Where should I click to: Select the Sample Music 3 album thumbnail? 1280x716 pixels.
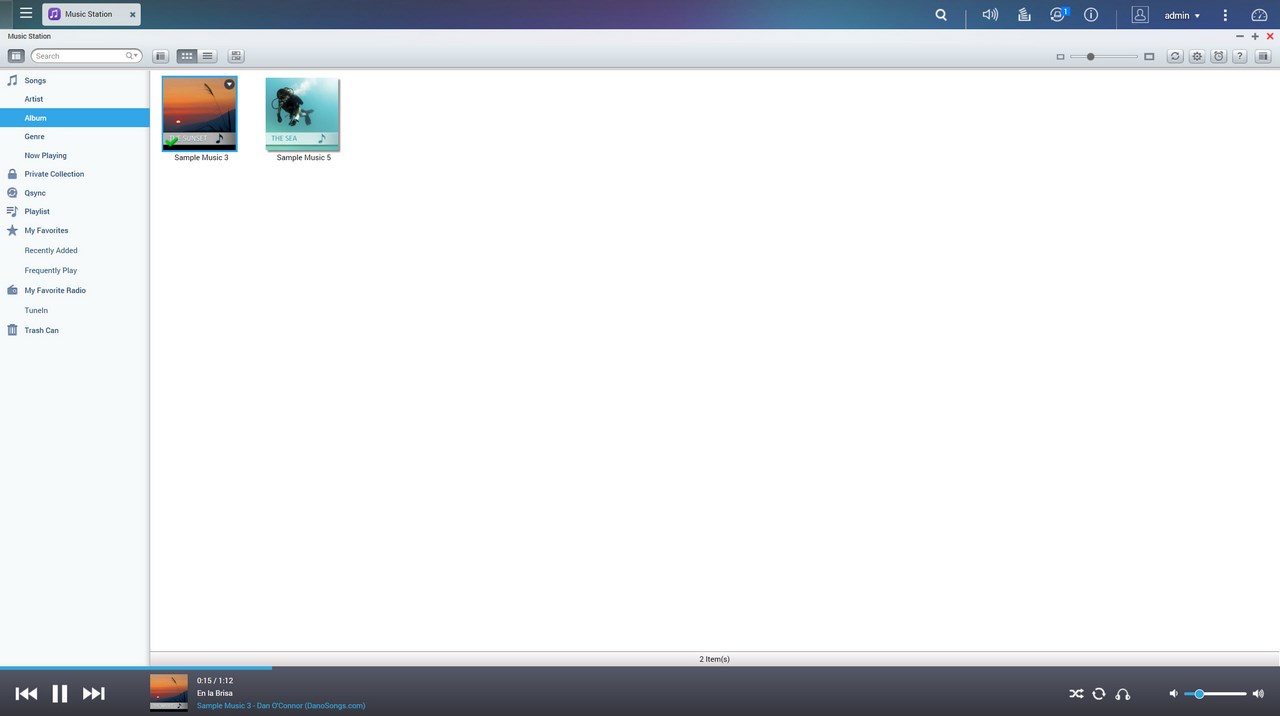click(200, 114)
